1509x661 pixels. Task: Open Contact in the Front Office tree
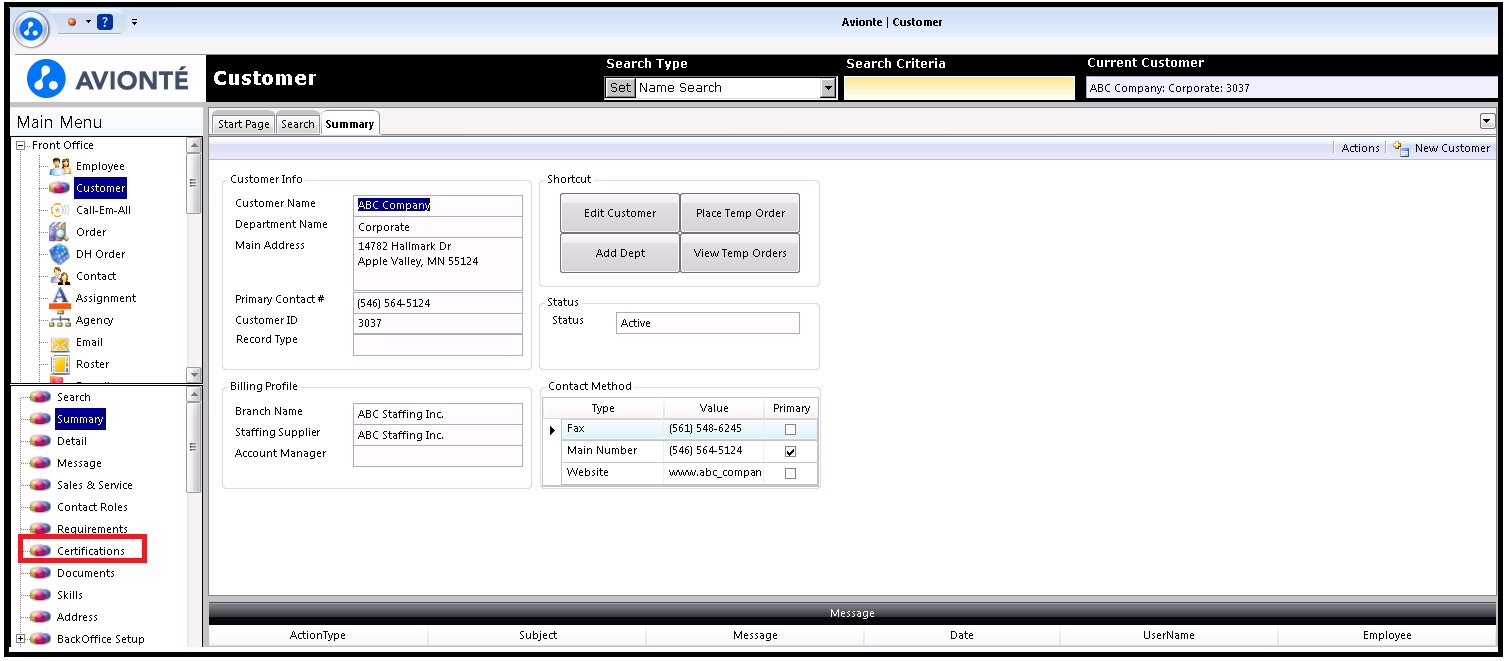(x=96, y=276)
